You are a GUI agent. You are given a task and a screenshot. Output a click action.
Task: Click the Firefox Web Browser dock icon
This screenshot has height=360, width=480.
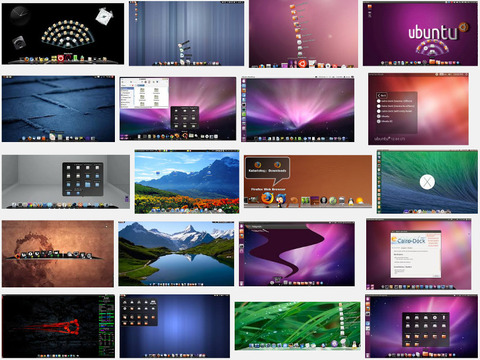click(267, 198)
